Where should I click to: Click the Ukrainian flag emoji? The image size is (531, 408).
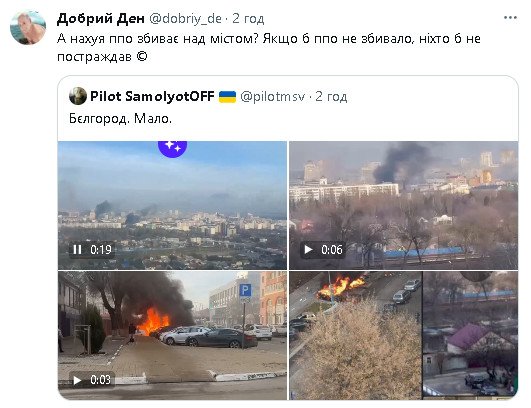[227, 97]
